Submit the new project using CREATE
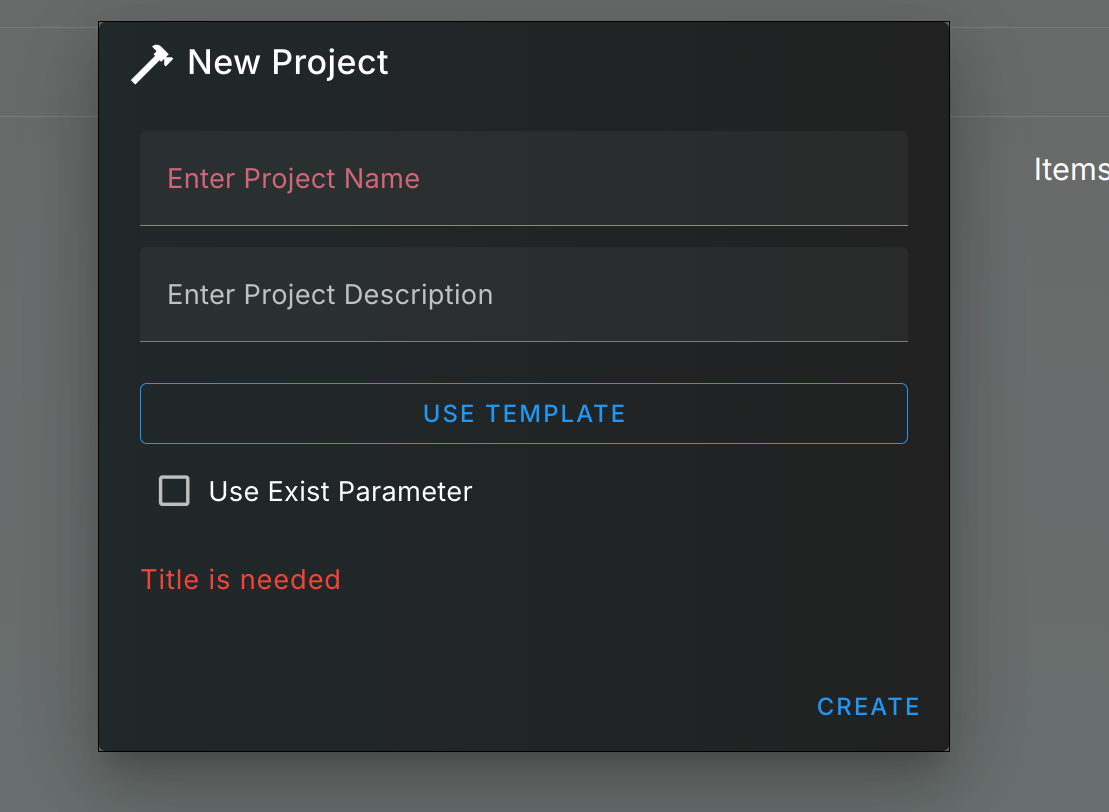The height and width of the screenshot is (812, 1109). (868, 707)
